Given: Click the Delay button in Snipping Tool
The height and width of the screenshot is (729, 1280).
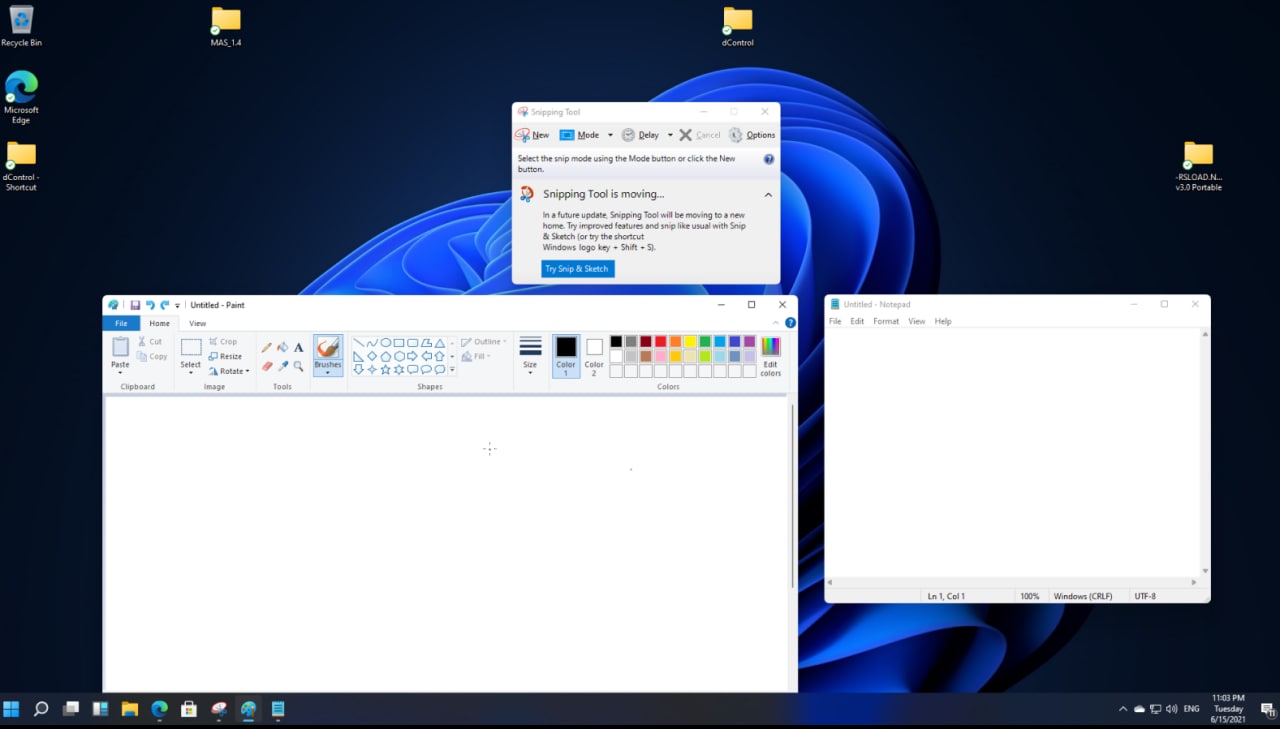Looking at the screenshot, I should click(641, 135).
